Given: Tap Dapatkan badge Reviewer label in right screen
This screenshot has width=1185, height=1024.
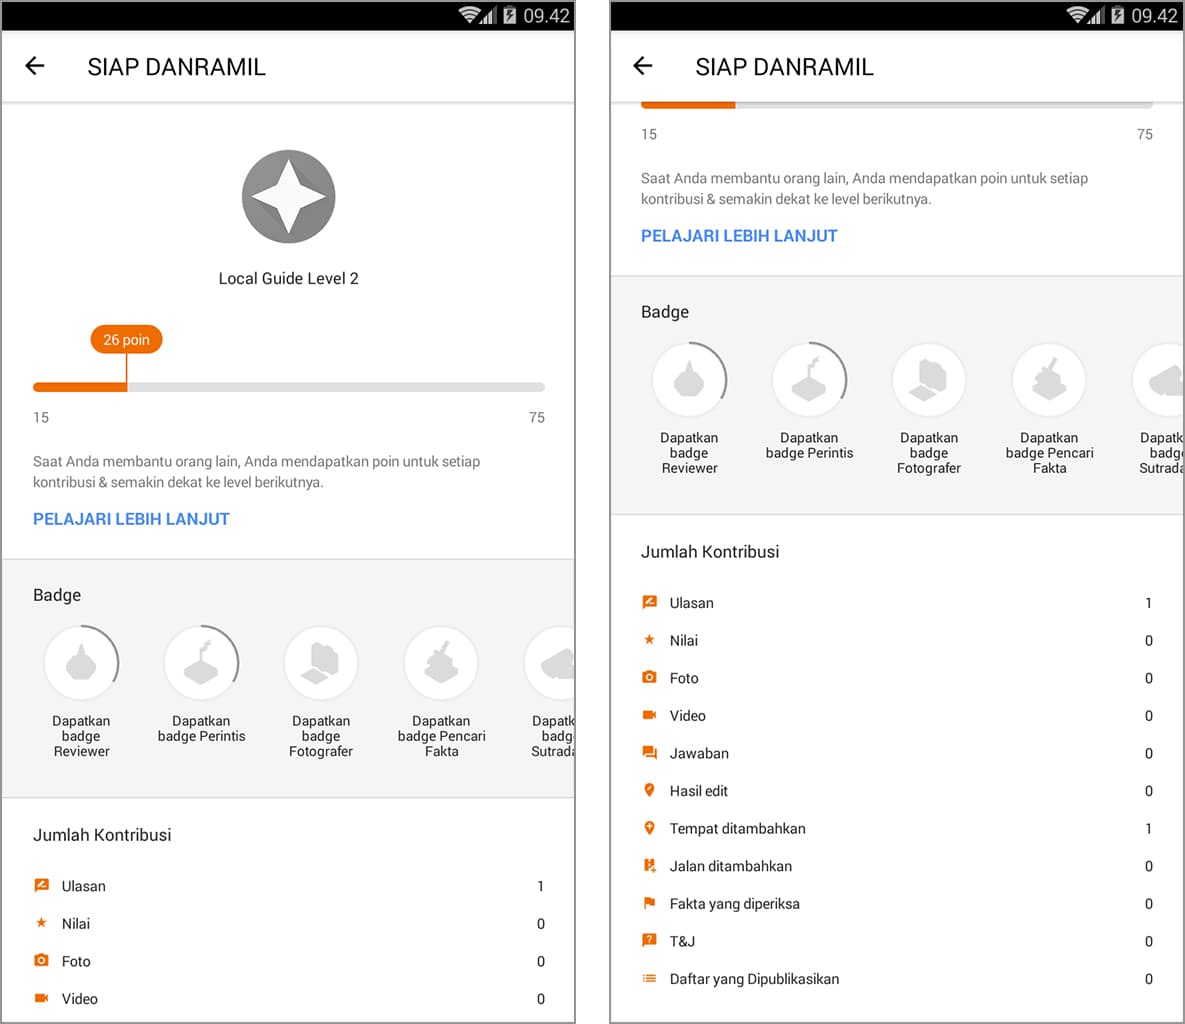Looking at the screenshot, I should pos(689,453).
